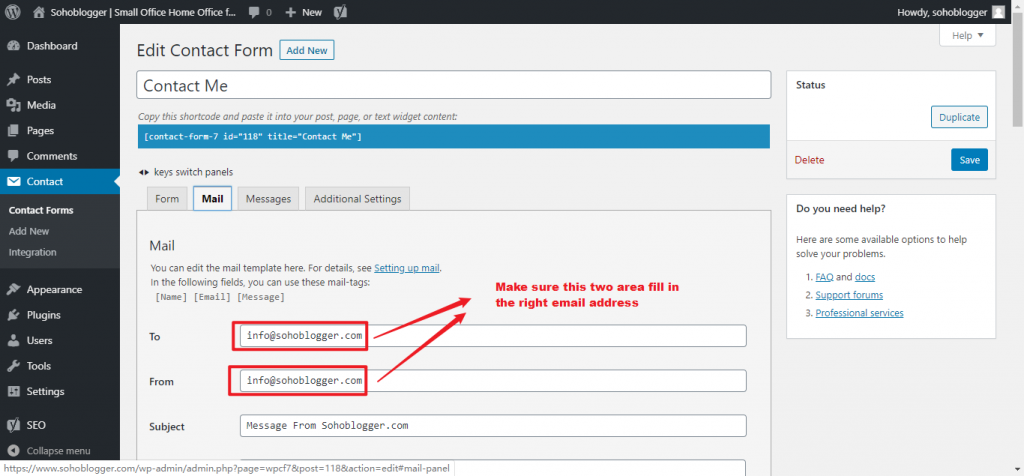This screenshot has height=476, width=1024.
Task: Open the Posts menu in sidebar
Action: 39,80
